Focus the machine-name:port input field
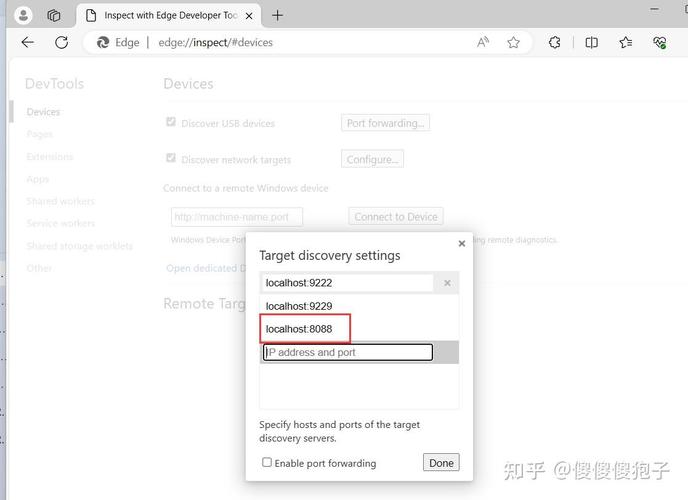The image size is (688, 500). coord(237,217)
